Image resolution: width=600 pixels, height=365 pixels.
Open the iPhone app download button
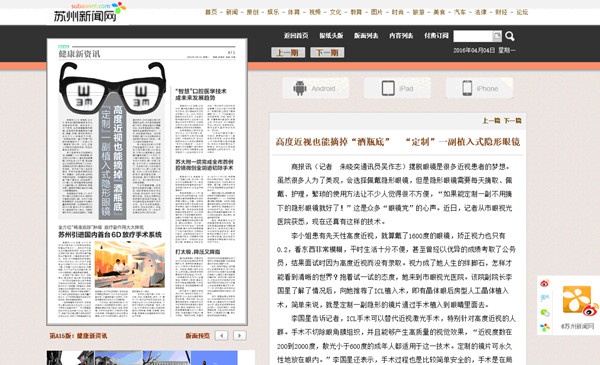tap(479, 88)
